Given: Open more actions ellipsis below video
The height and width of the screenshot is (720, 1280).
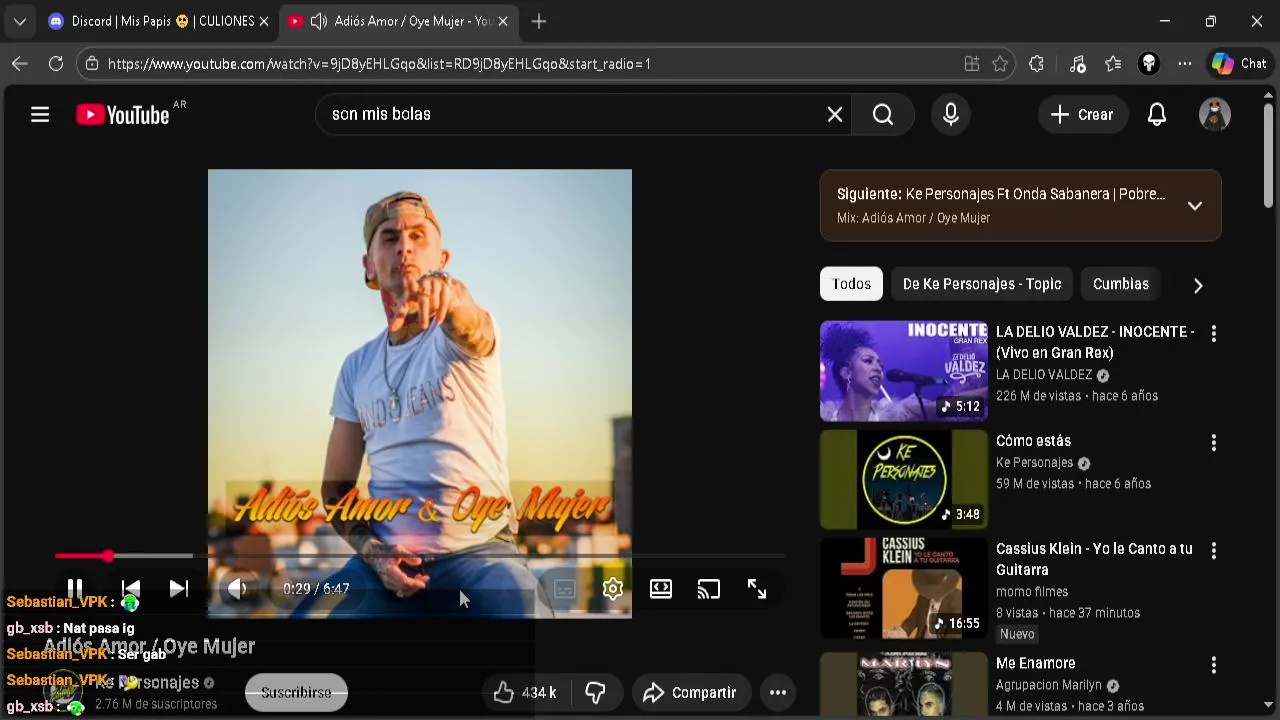Looking at the screenshot, I should click(x=778, y=692).
